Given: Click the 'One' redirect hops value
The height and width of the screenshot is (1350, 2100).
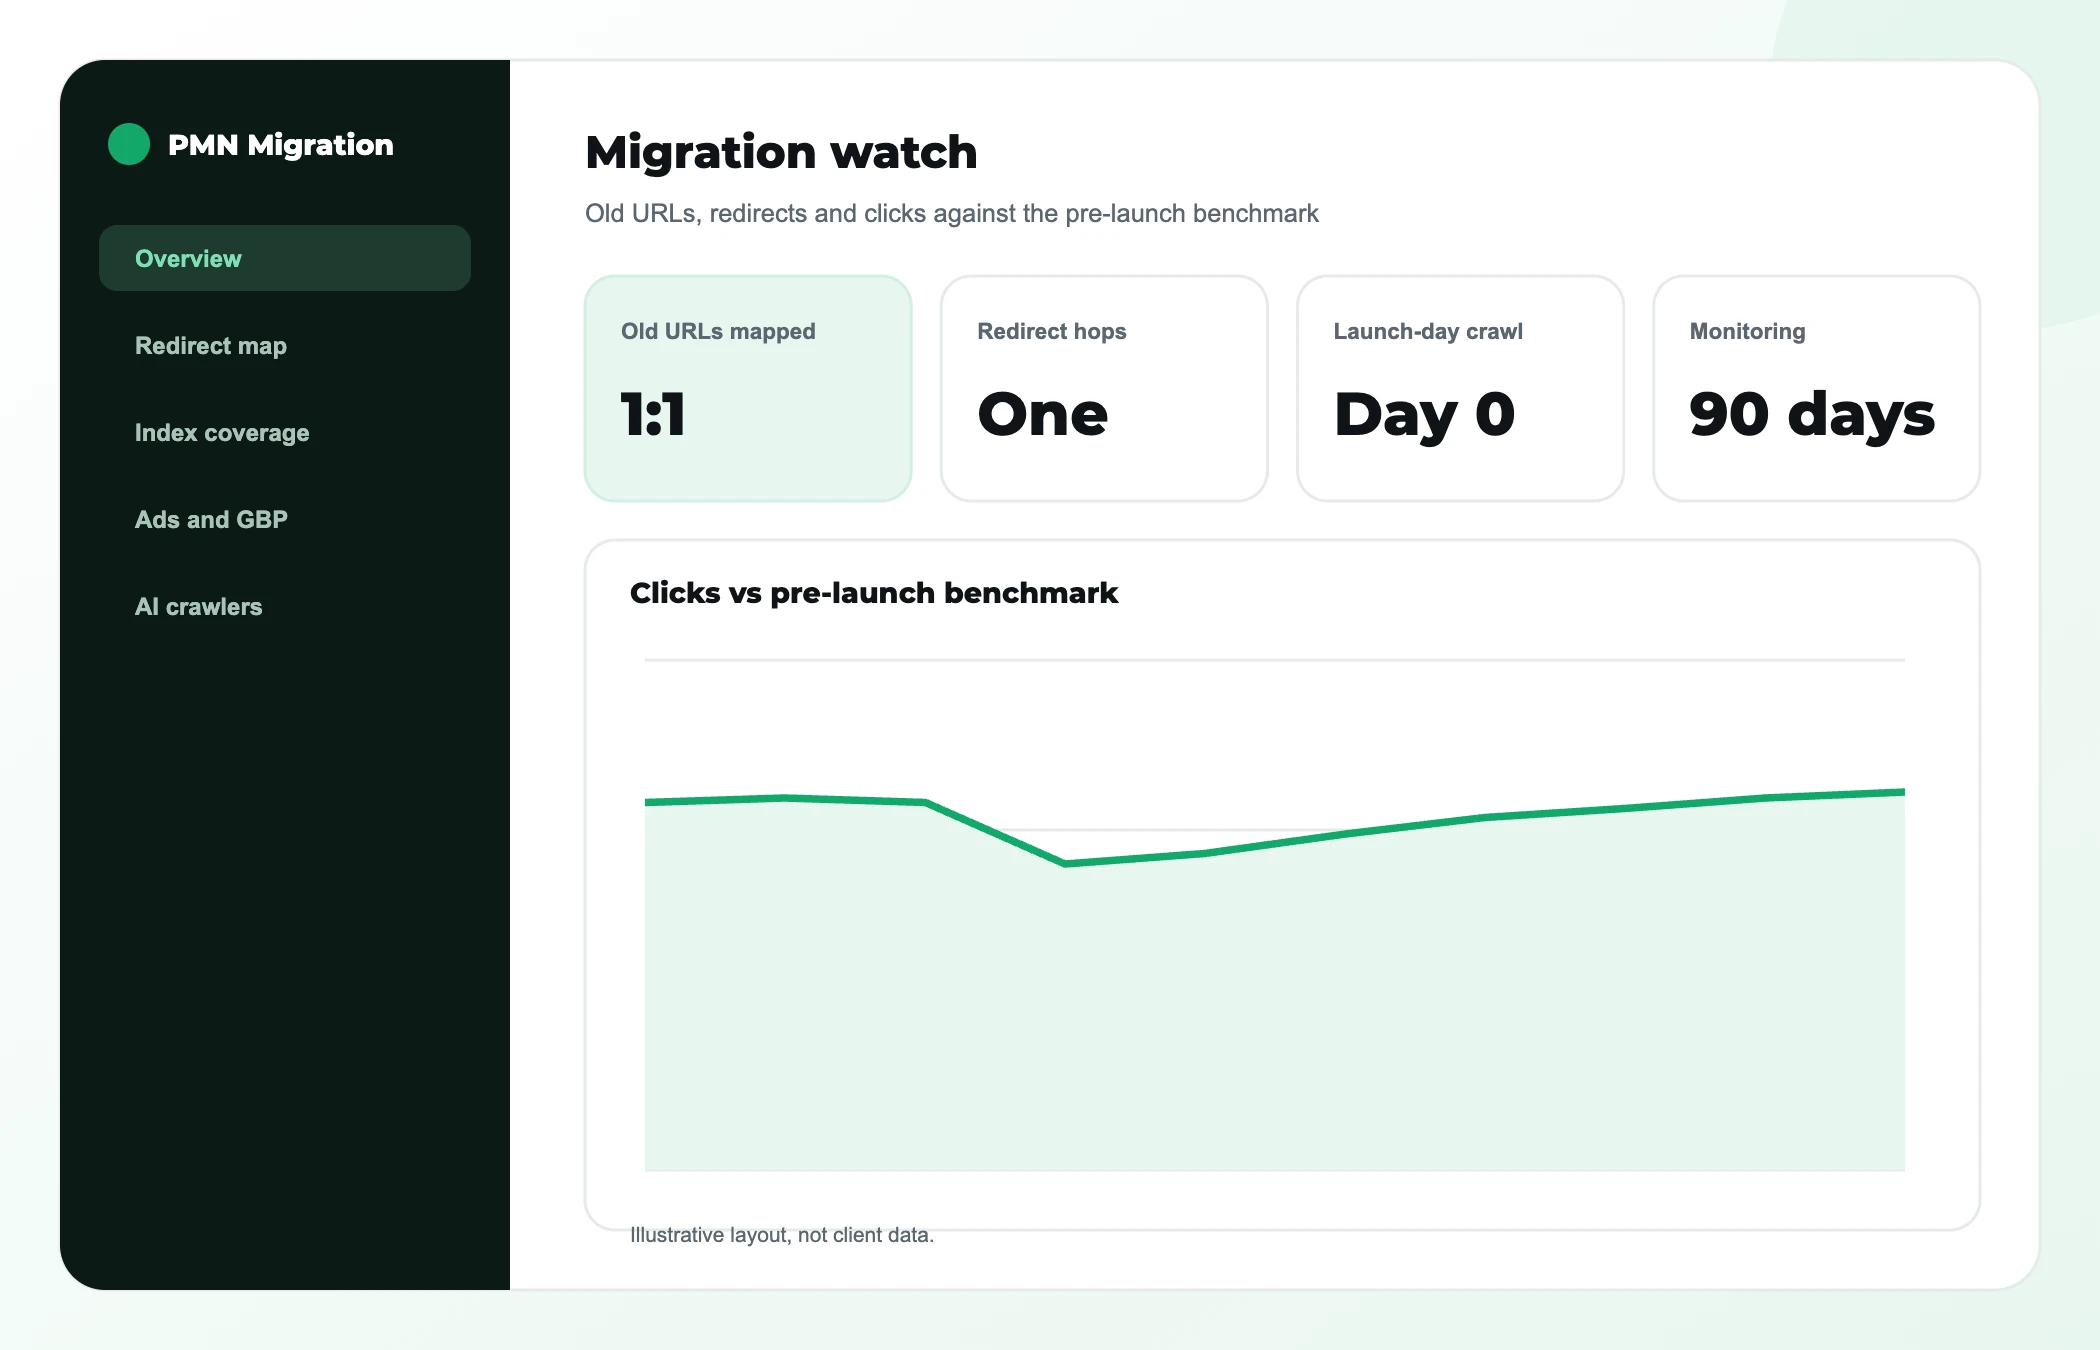Looking at the screenshot, I should [x=1043, y=414].
